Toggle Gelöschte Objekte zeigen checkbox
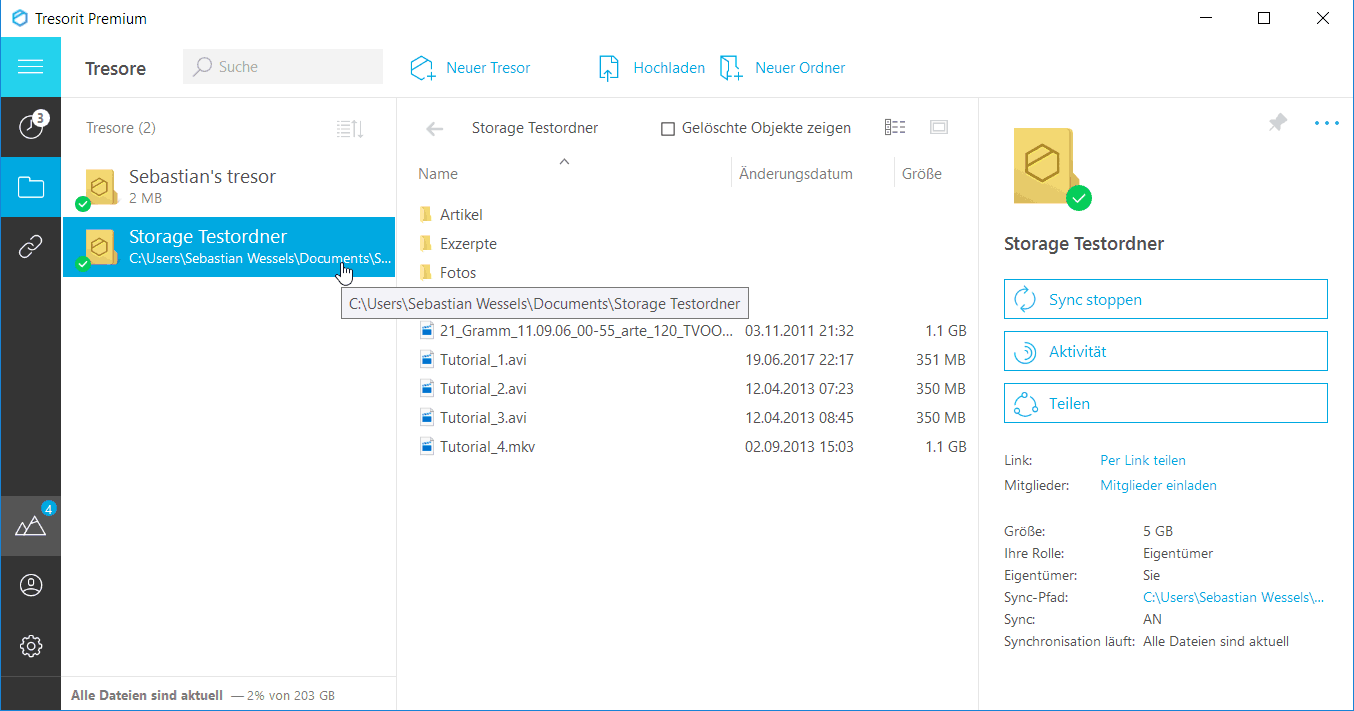Image resolution: width=1354 pixels, height=711 pixels. [668, 129]
